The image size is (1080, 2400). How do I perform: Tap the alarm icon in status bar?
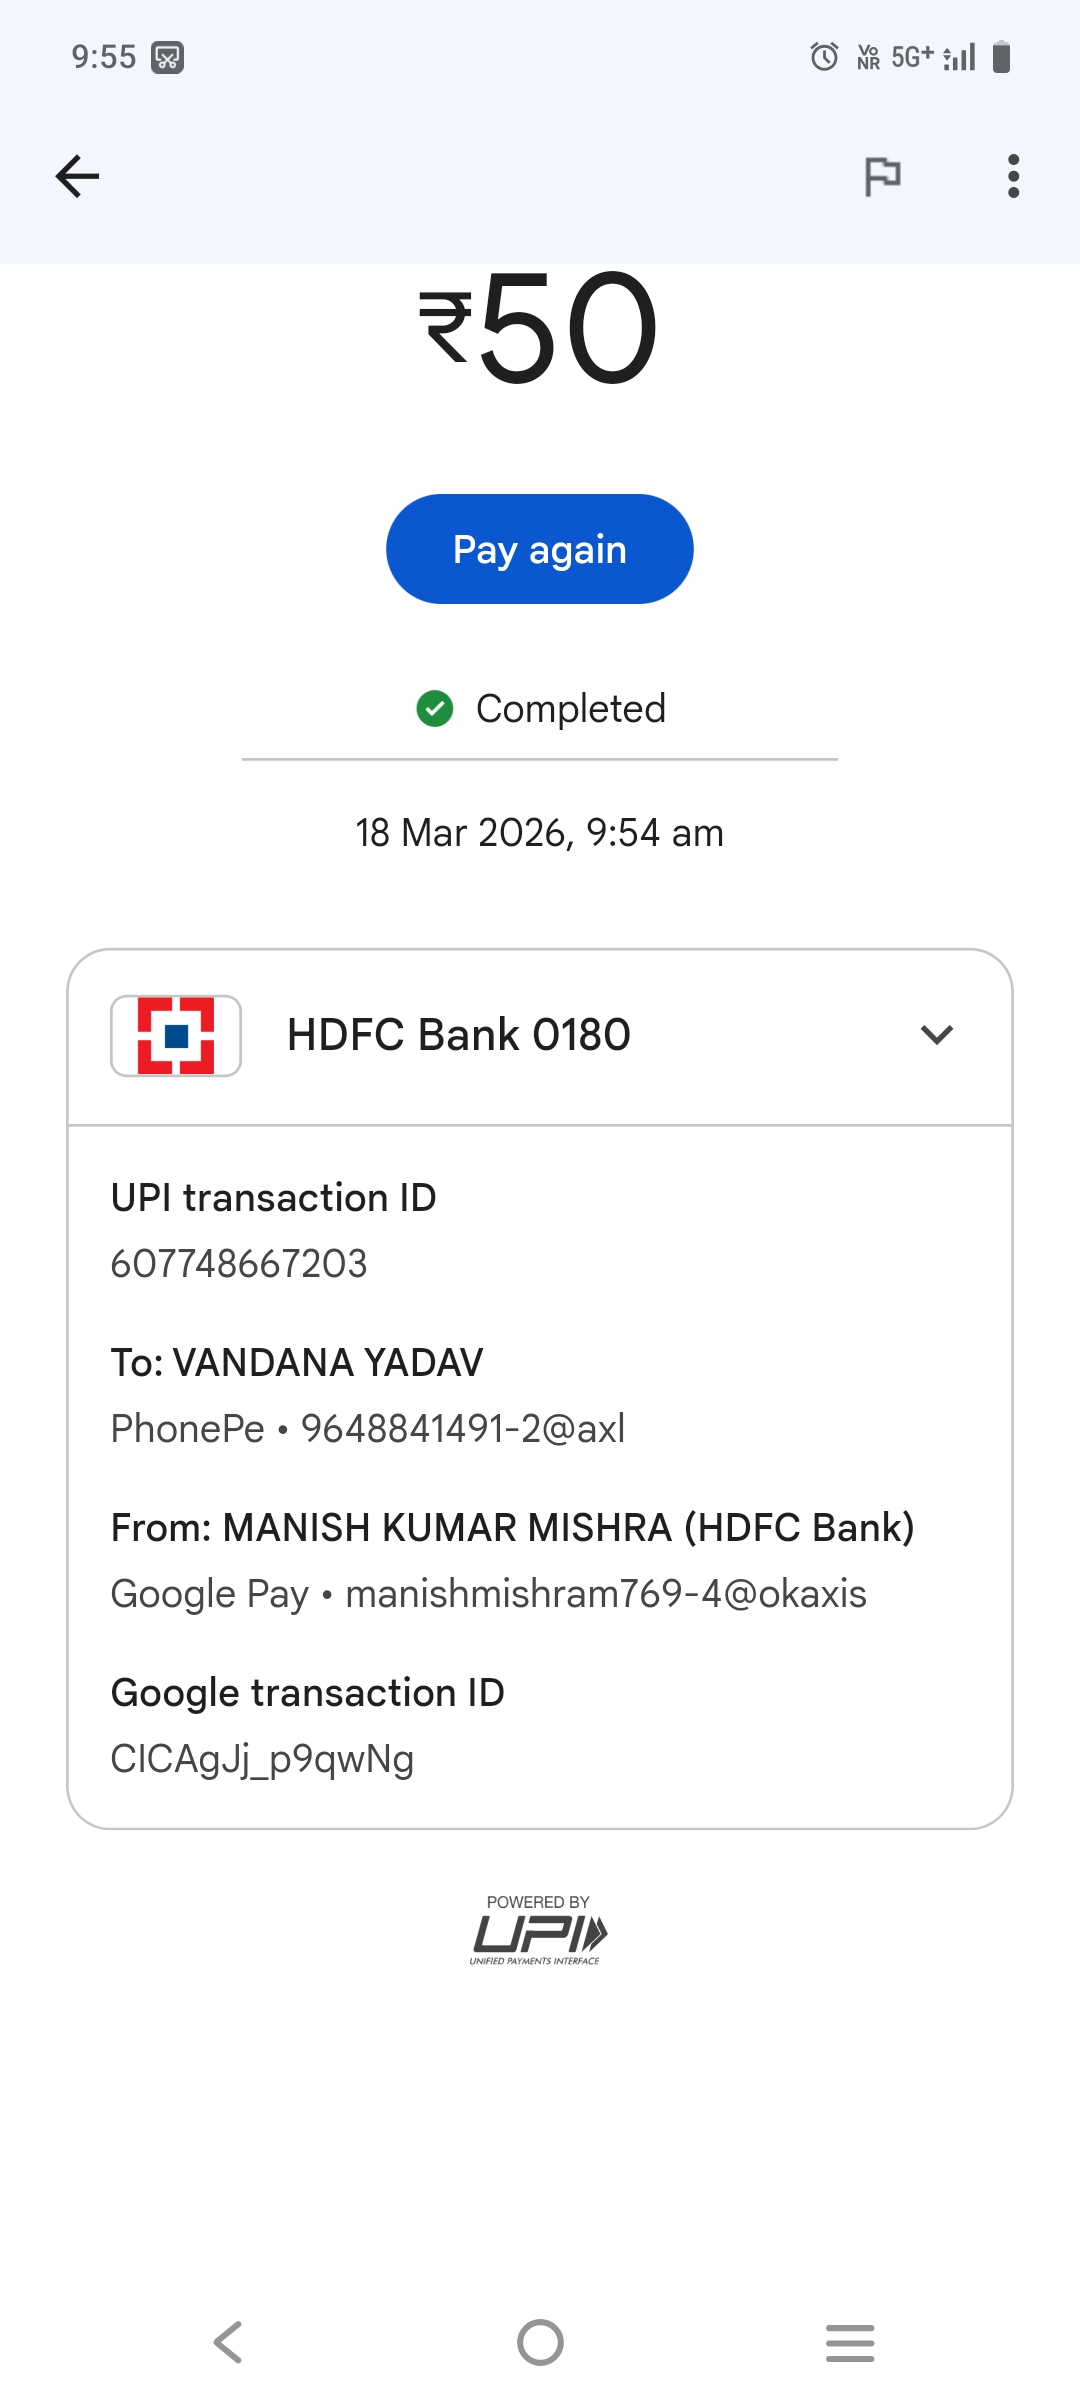click(824, 57)
